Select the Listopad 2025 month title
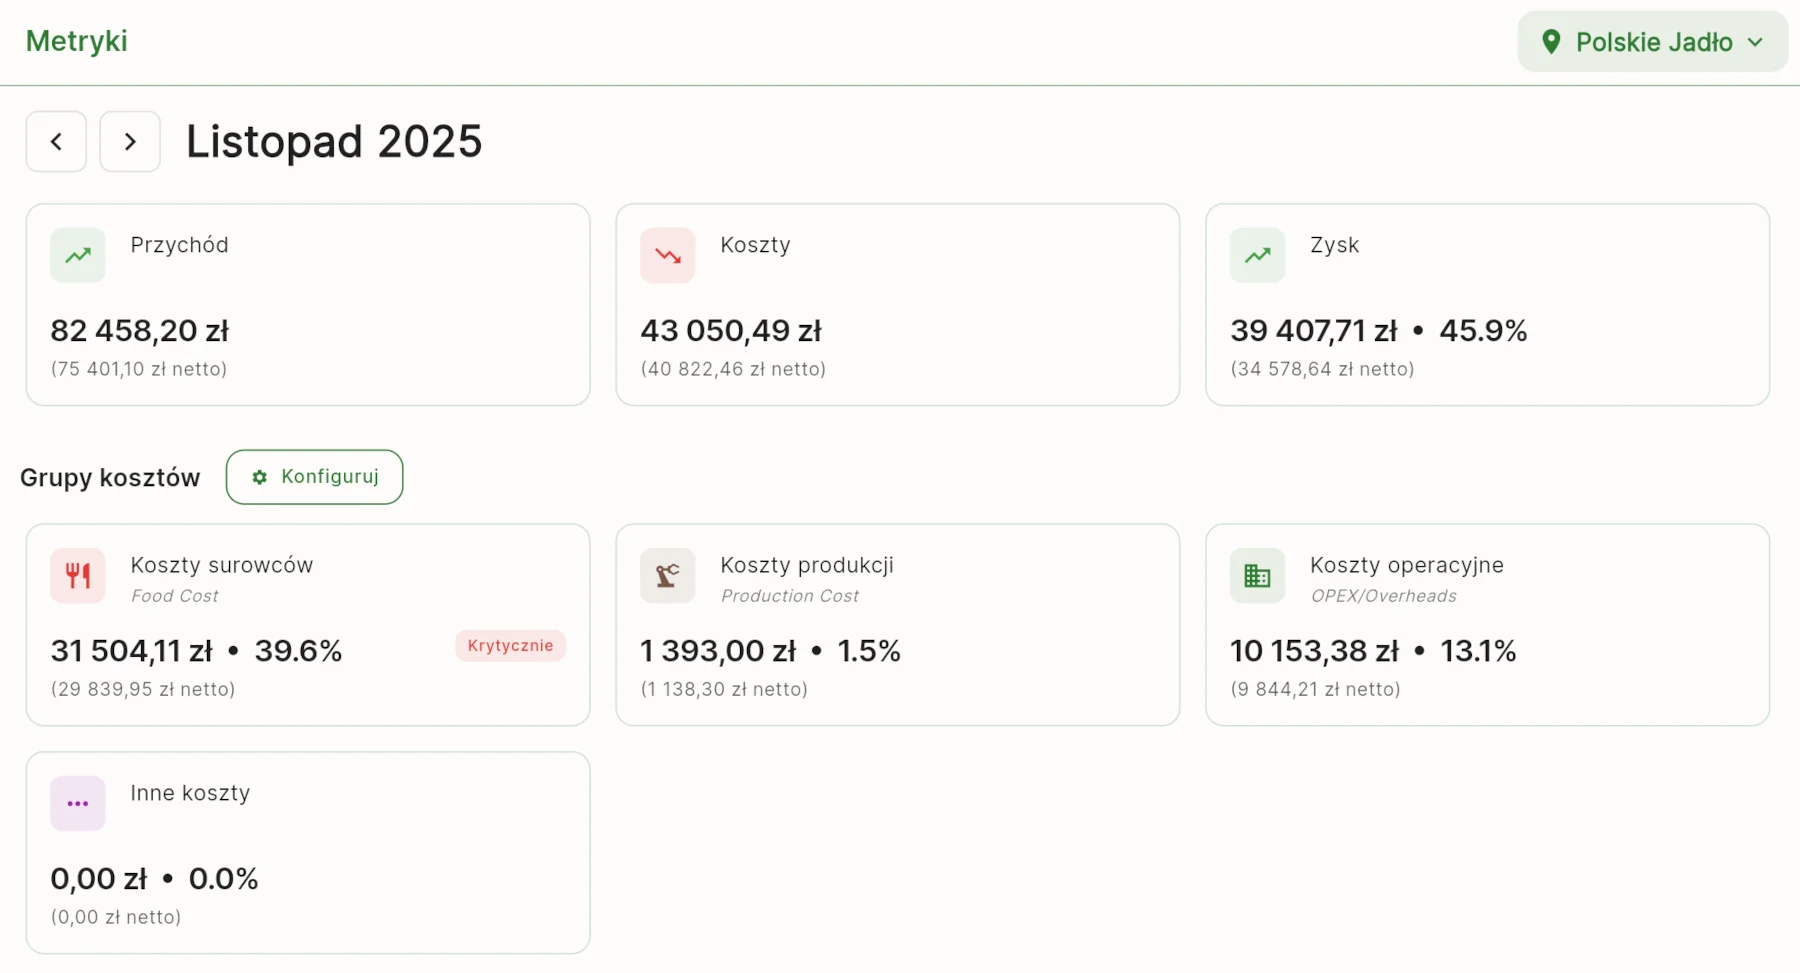The height and width of the screenshot is (973, 1800). (x=334, y=141)
